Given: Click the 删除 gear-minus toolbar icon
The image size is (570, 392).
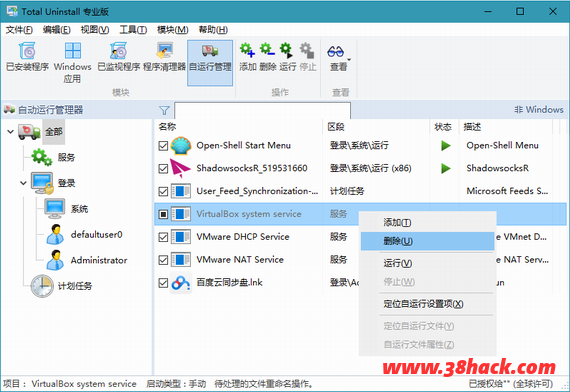Looking at the screenshot, I should 268,50.
